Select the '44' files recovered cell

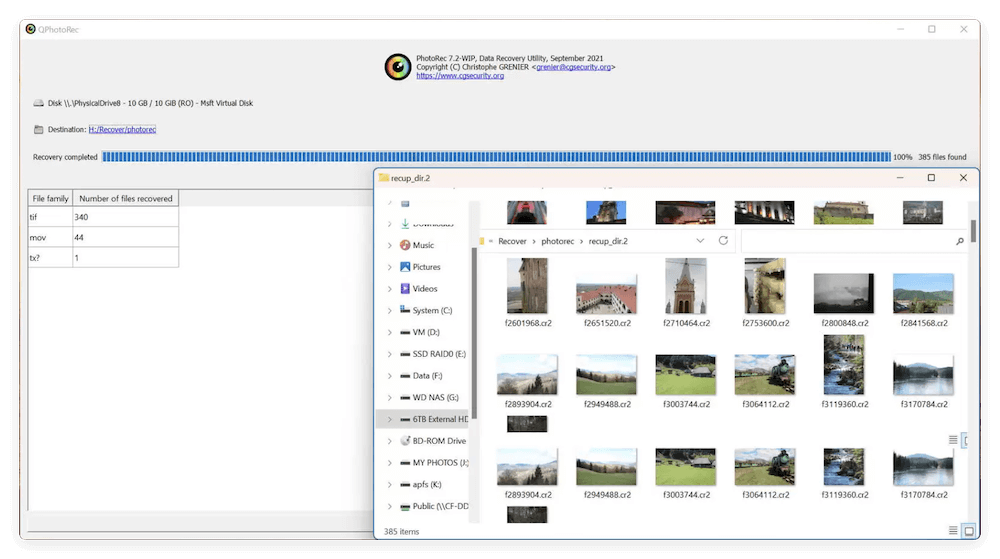(126, 238)
